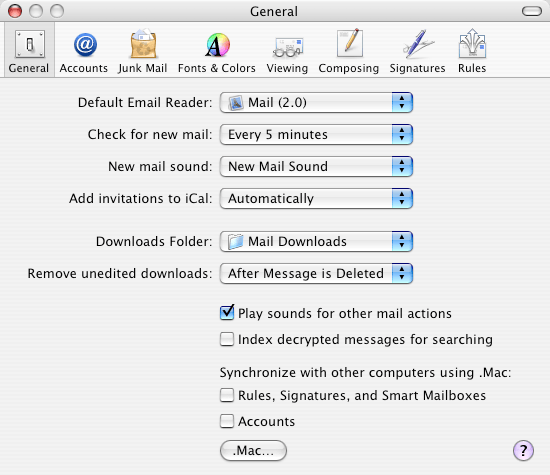Open the Composing pencil icon pane
Image resolution: width=550 pixels, height=475 pixels.
tap(349, 43)
